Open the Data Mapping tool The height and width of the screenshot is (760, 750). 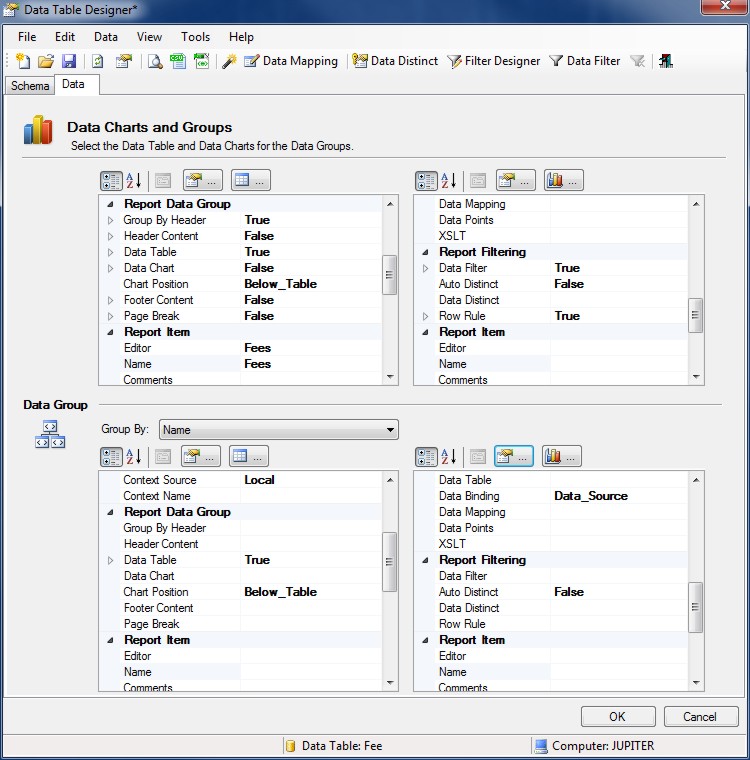290,61
